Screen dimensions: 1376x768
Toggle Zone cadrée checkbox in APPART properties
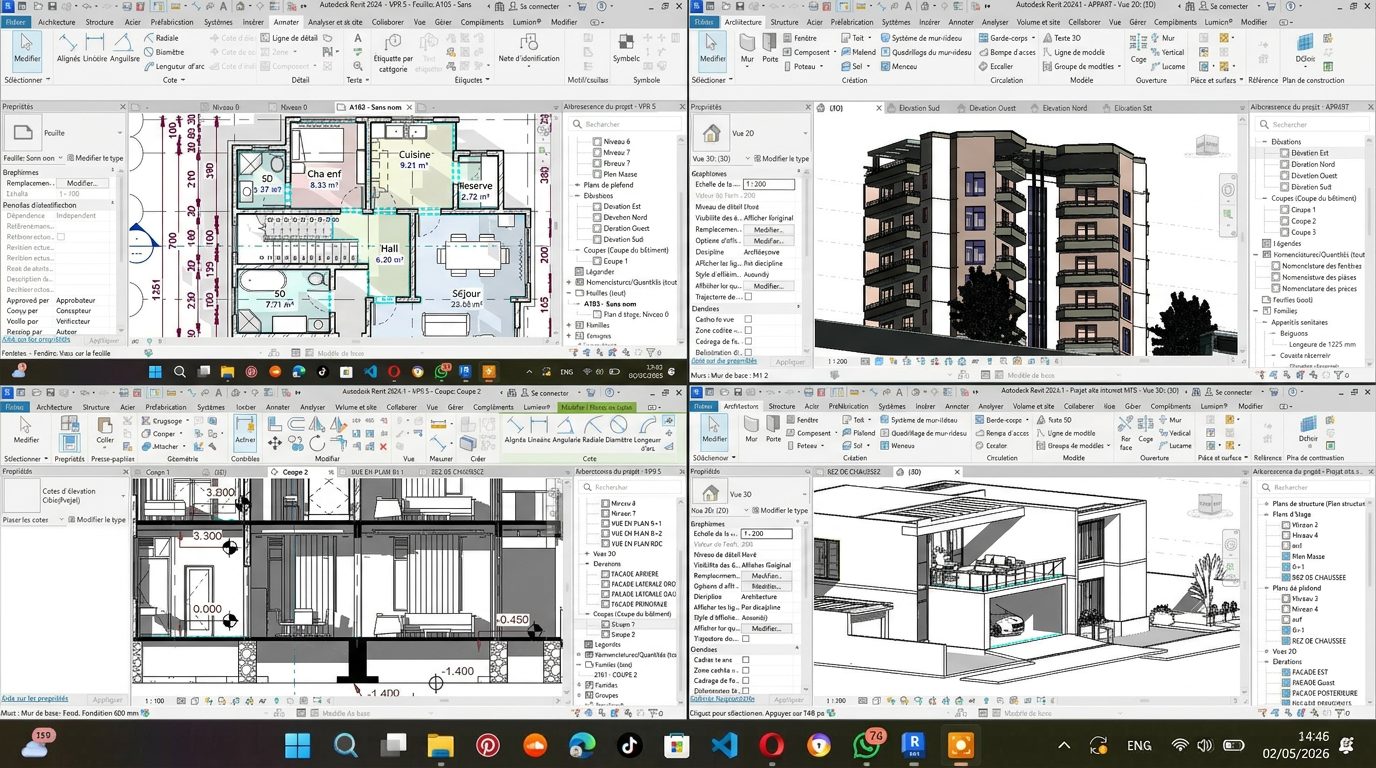(748, 331)
